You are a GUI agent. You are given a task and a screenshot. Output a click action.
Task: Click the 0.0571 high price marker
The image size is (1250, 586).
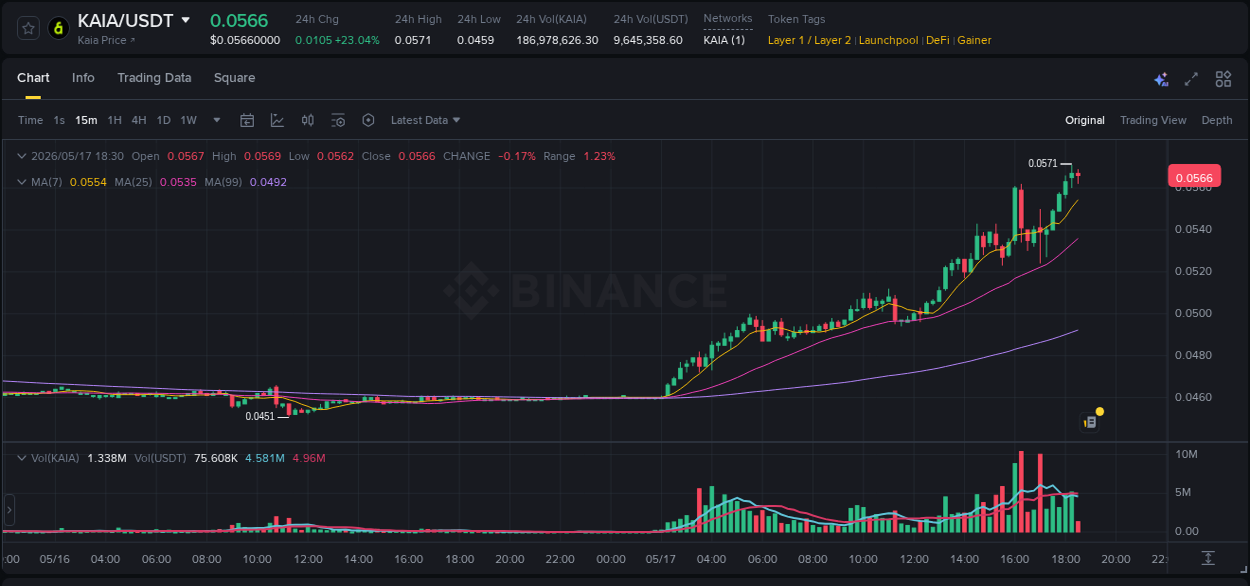(1042, 163)
